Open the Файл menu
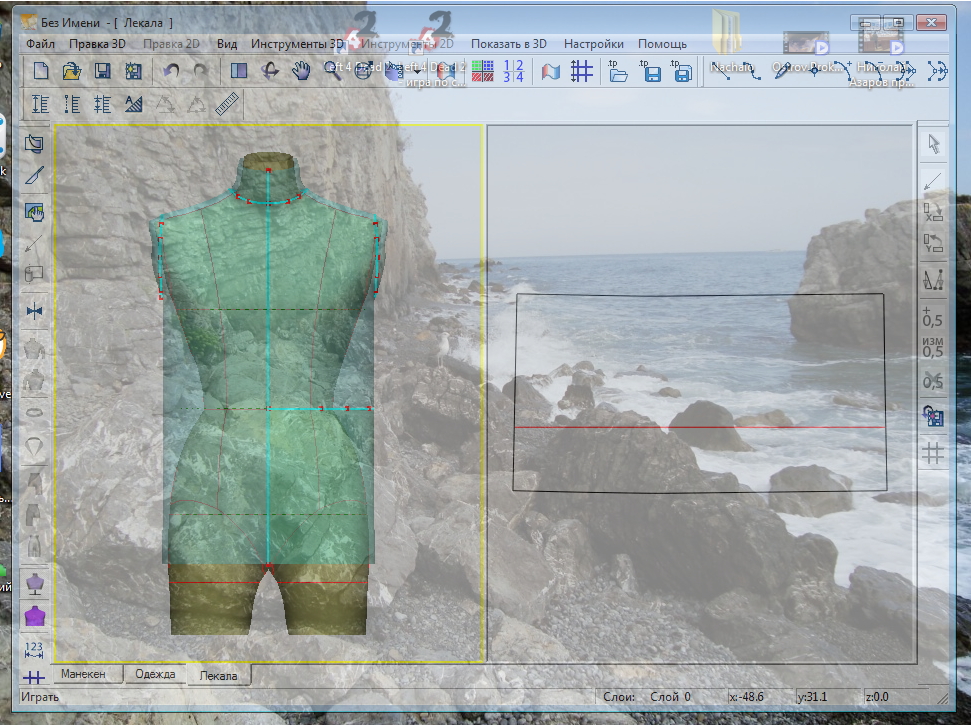 click(x=41, y=44)
